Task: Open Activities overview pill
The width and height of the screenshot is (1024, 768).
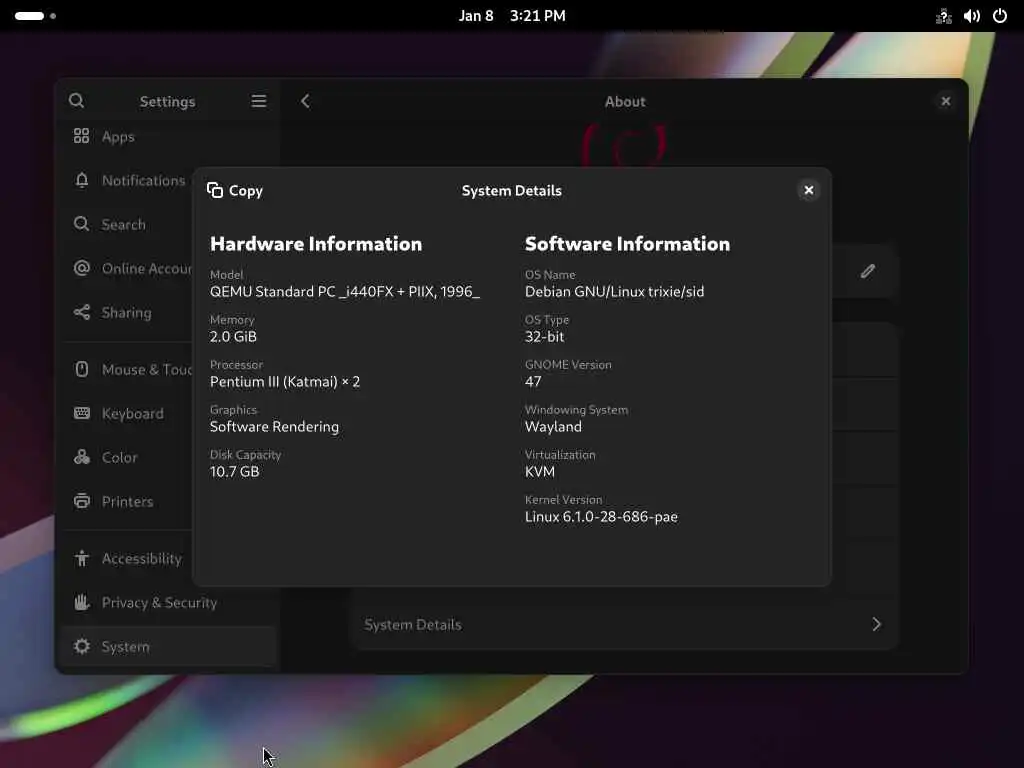Action: click(35, 16)
